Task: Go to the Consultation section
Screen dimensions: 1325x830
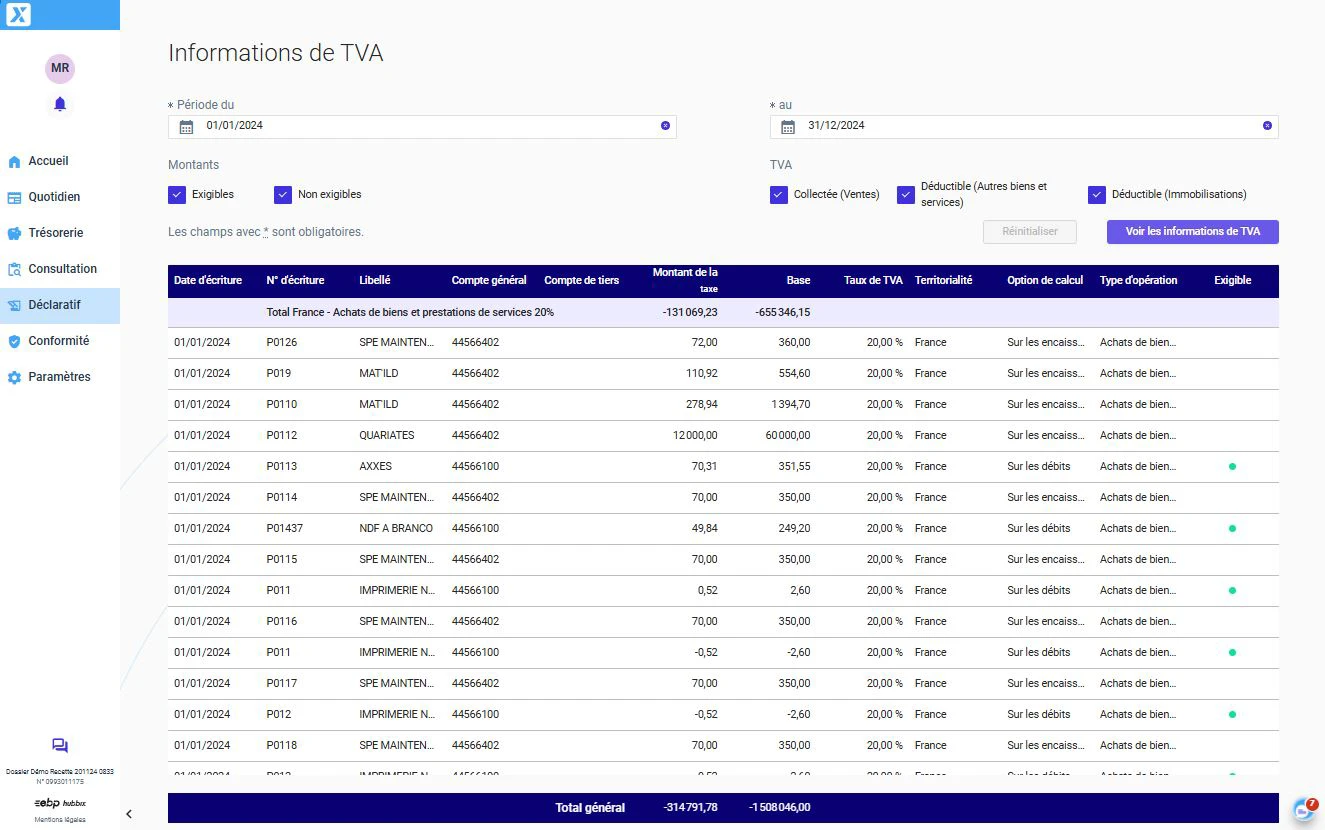Action: pos(62,269)
